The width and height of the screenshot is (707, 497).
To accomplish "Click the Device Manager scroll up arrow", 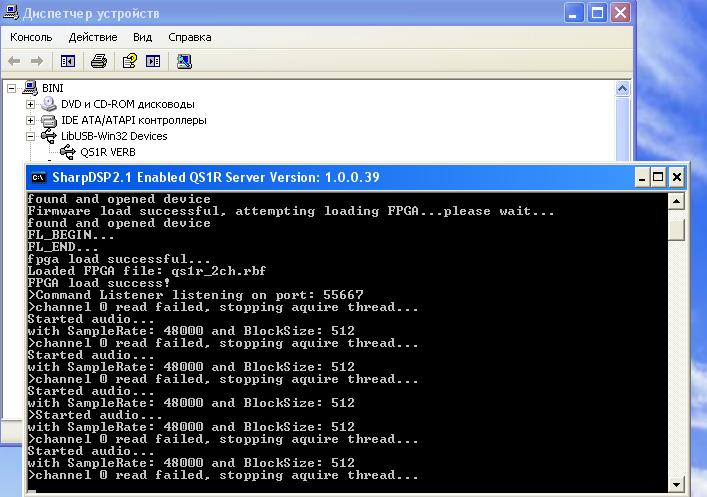I will click(622, 88).
